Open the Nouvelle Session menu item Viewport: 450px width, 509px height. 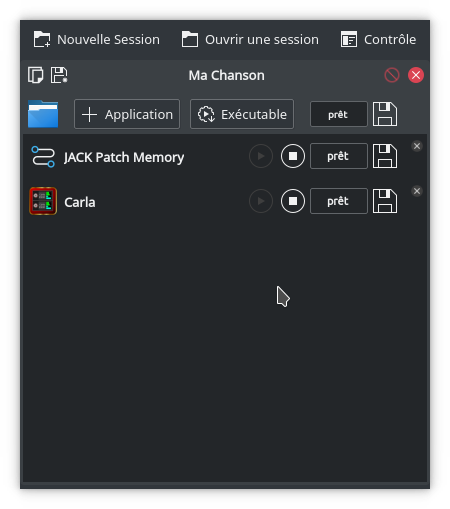tap(97, 40)
